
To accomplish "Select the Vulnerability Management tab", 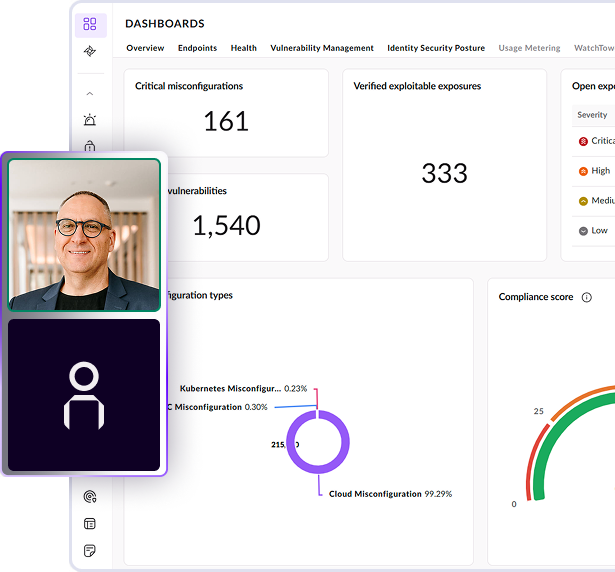I will pos(322,48).
